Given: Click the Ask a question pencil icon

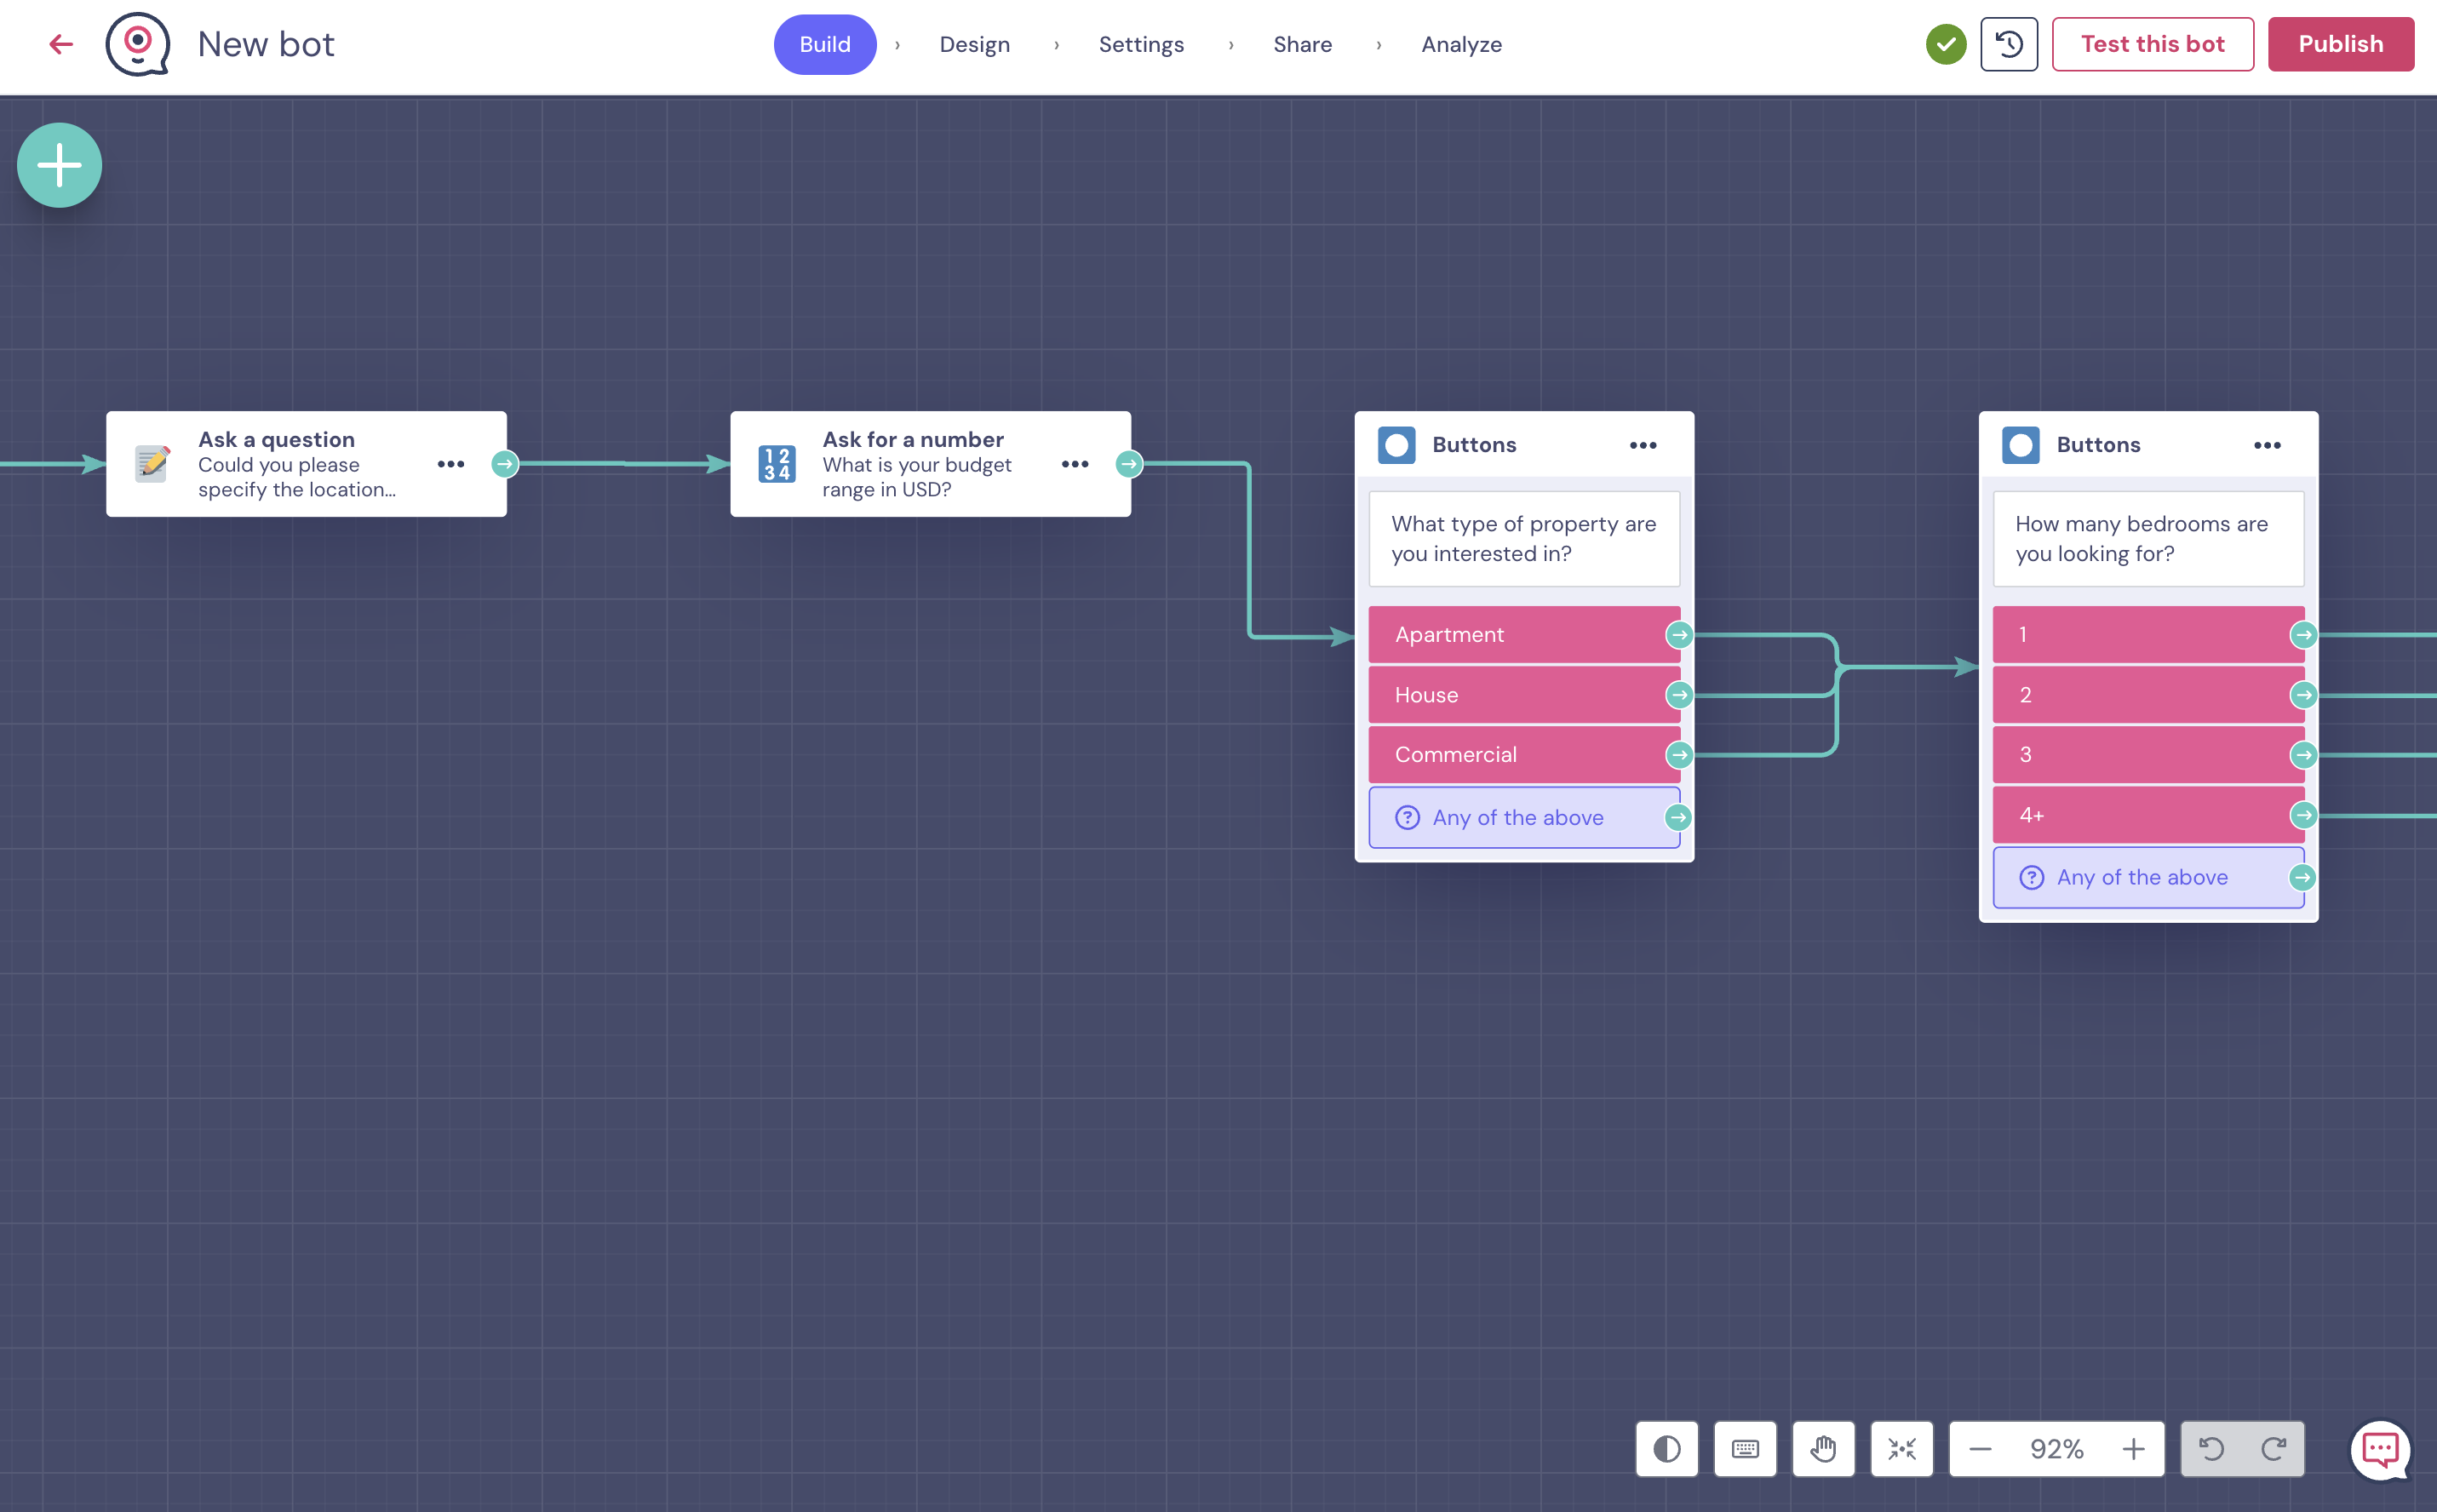Looking at the screenshot, I should point(152,464).
